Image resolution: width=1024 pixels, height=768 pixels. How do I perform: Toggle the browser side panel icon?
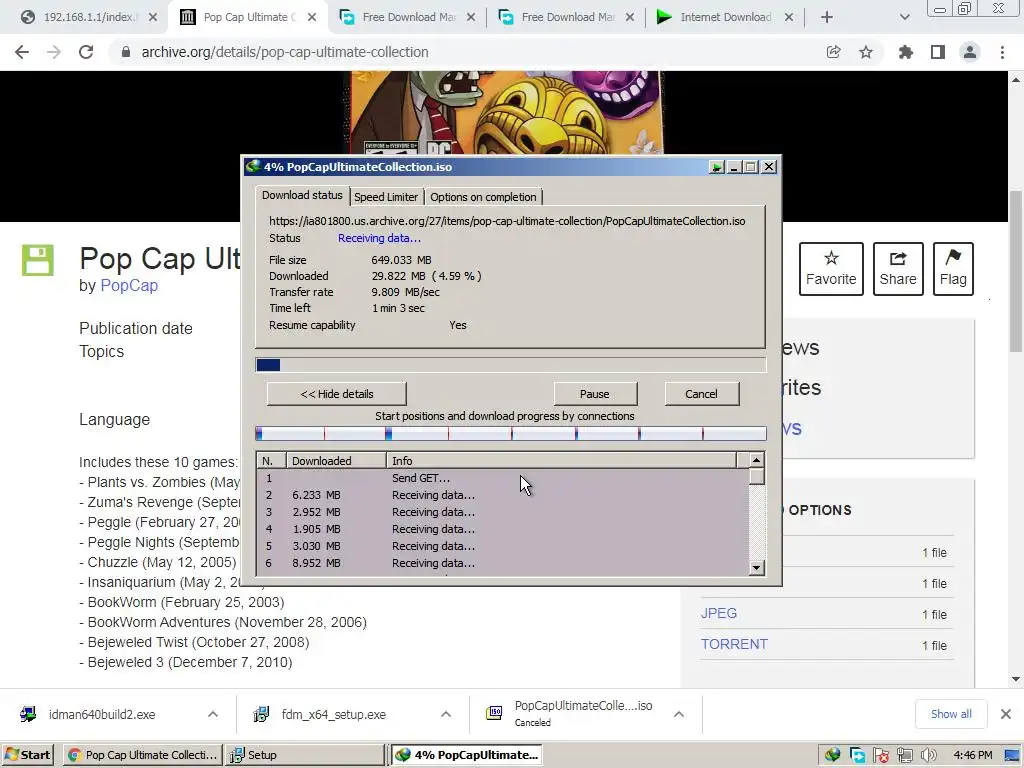pyautogui.click(x=938, y=52)
